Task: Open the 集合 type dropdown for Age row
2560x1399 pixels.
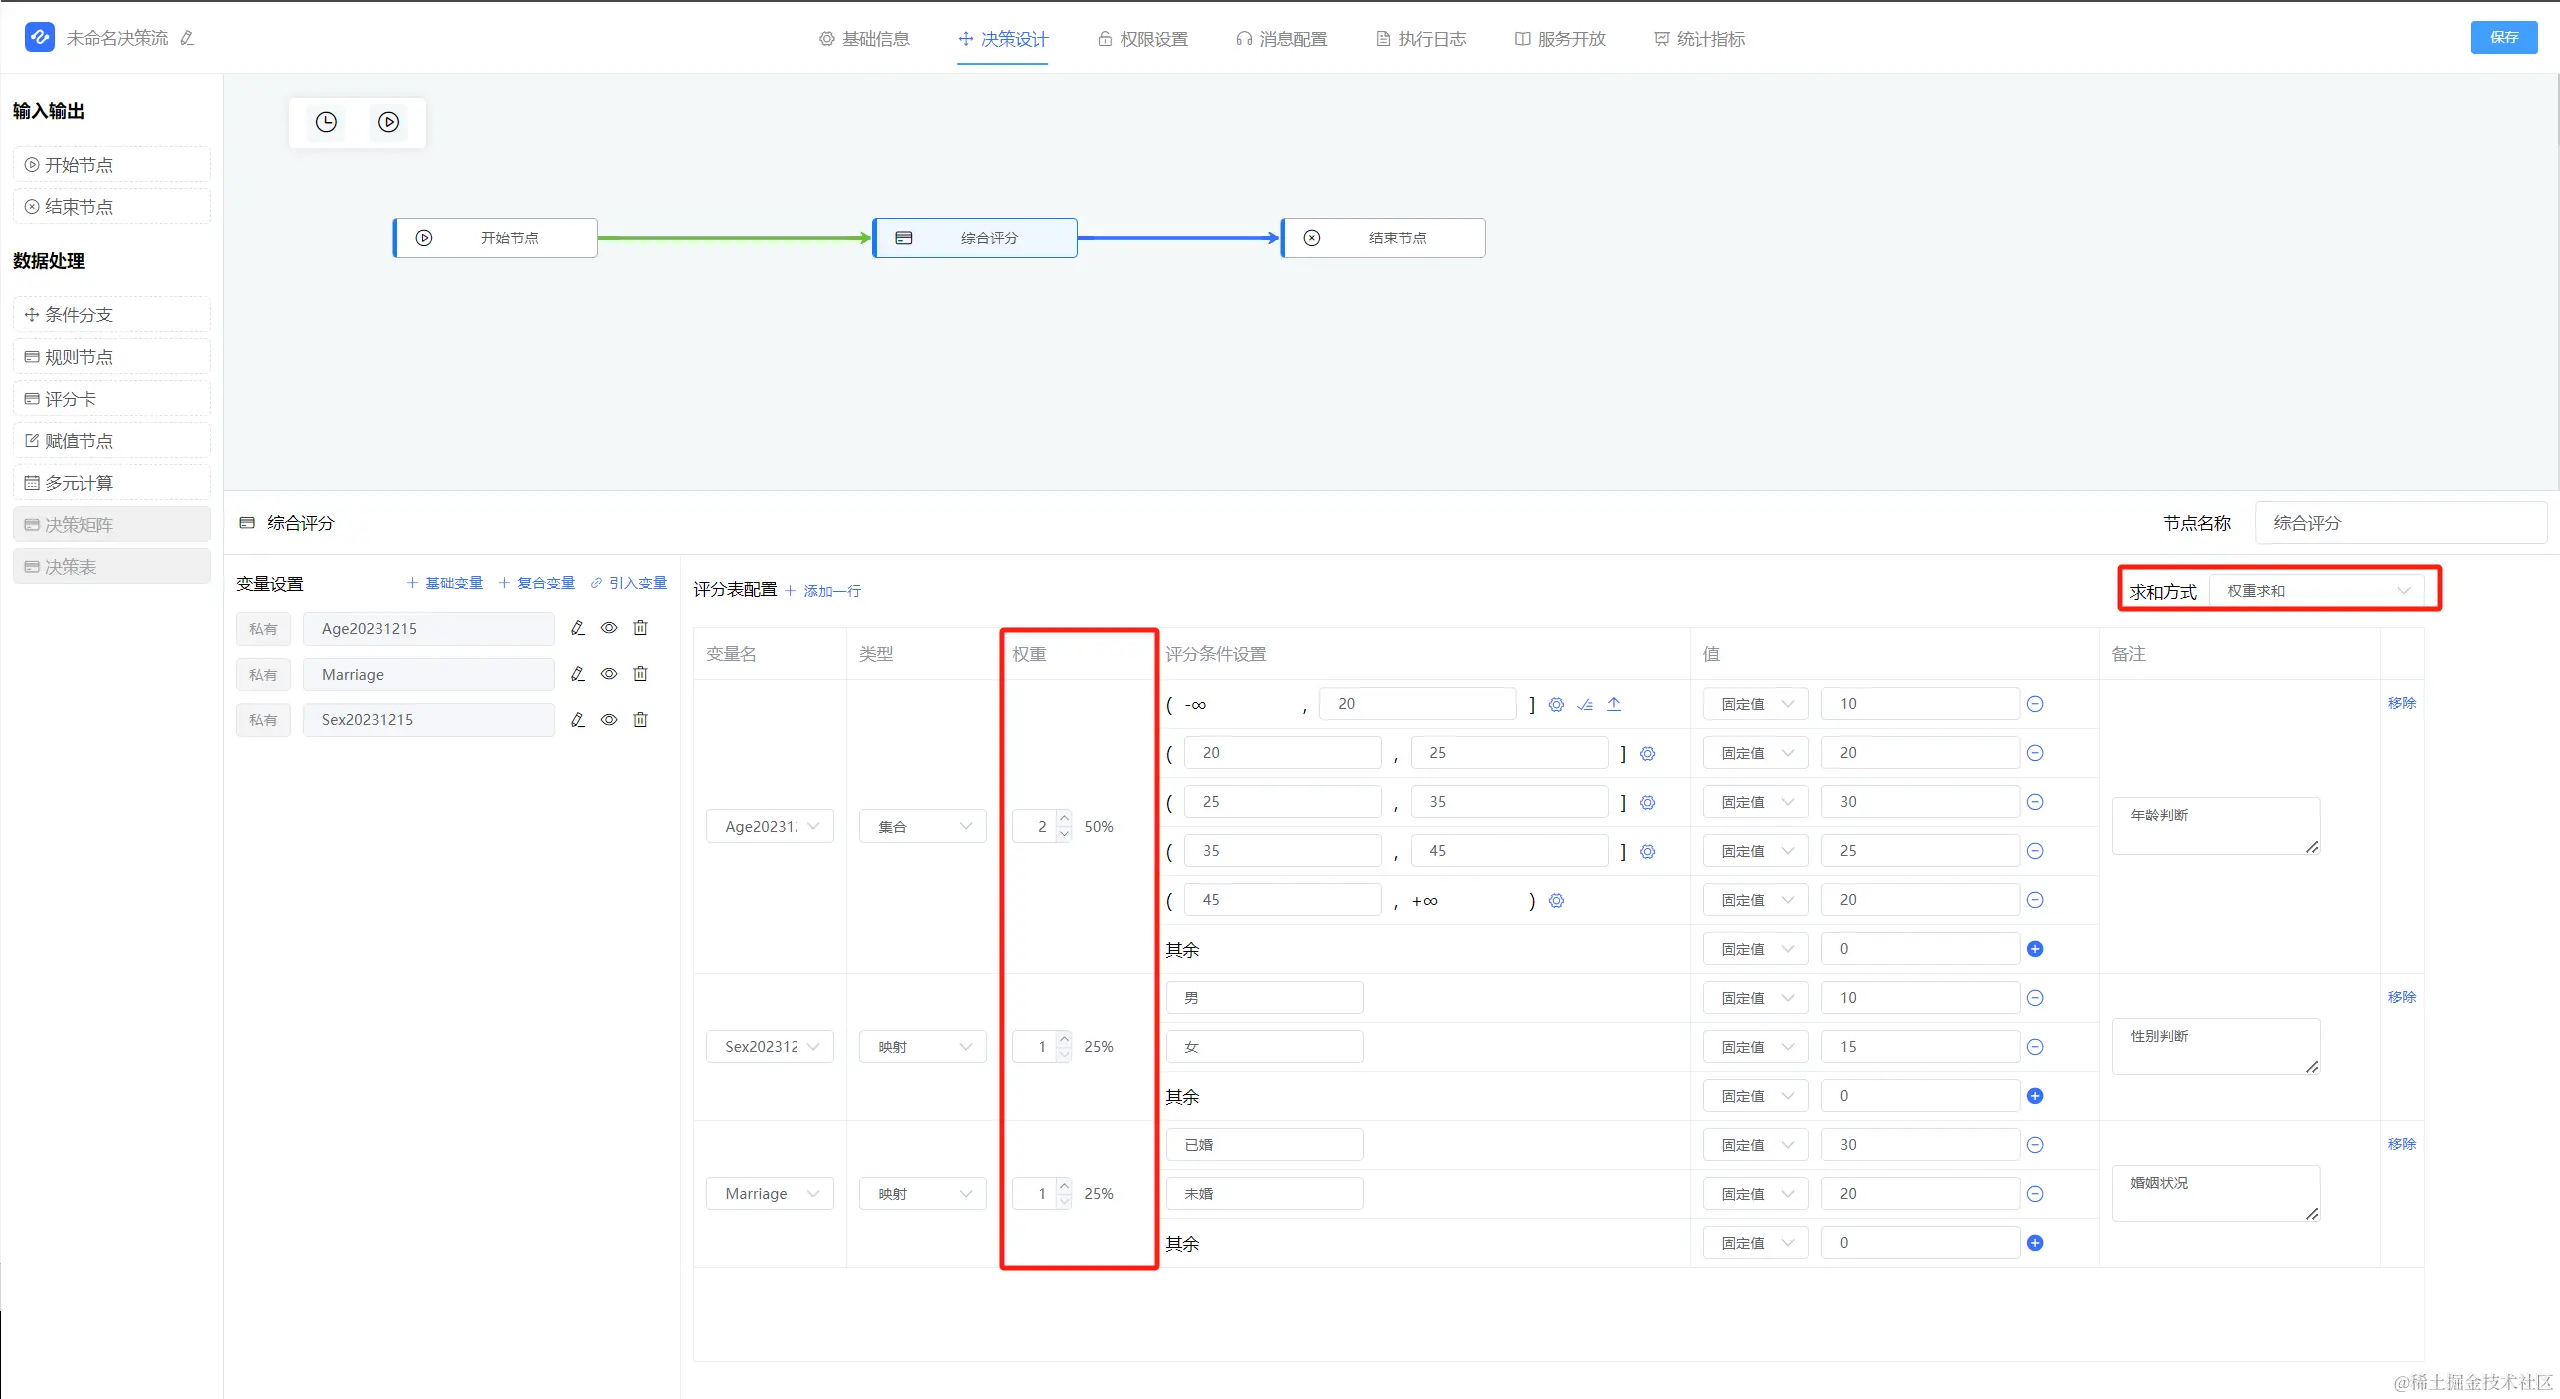Action: point(923,827)
